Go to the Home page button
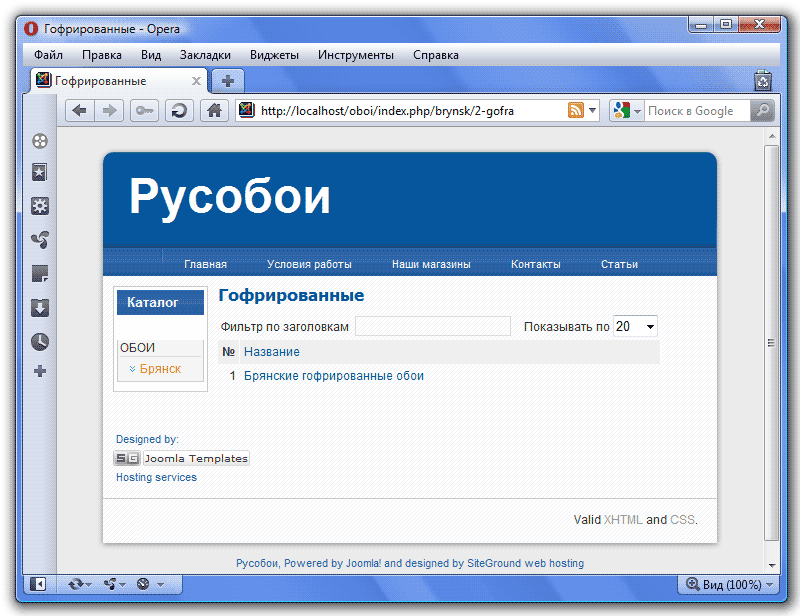Viewport: 800px width, 616px height. [x=213, y=111]
